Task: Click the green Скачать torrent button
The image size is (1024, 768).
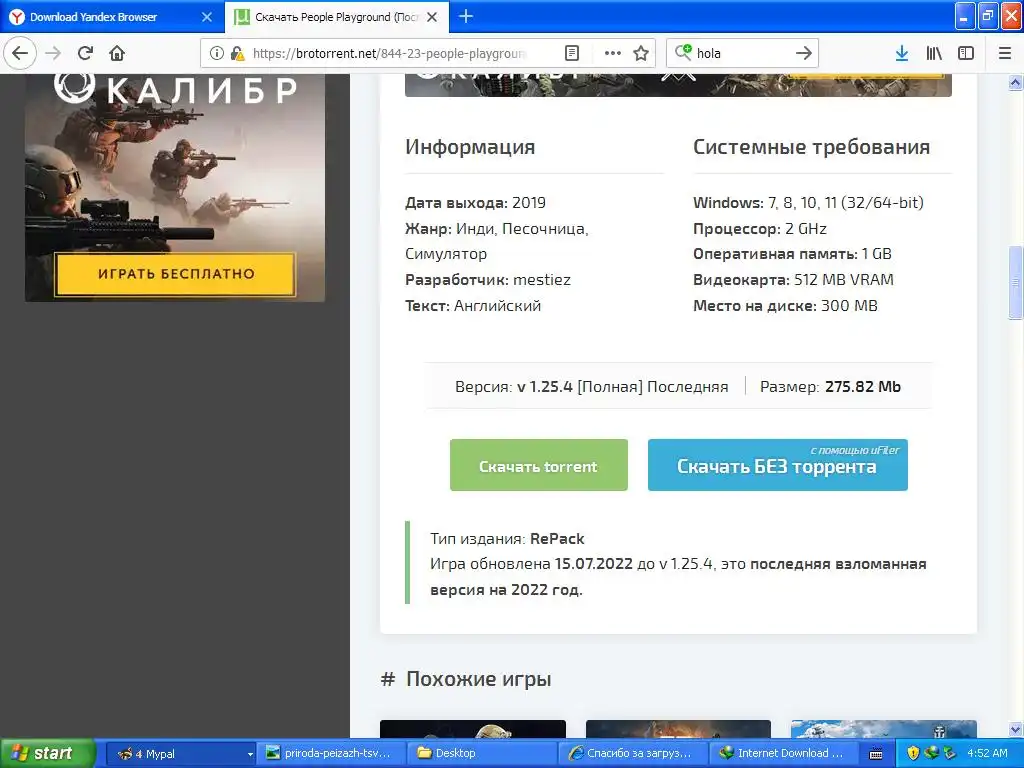Action: 539,465
